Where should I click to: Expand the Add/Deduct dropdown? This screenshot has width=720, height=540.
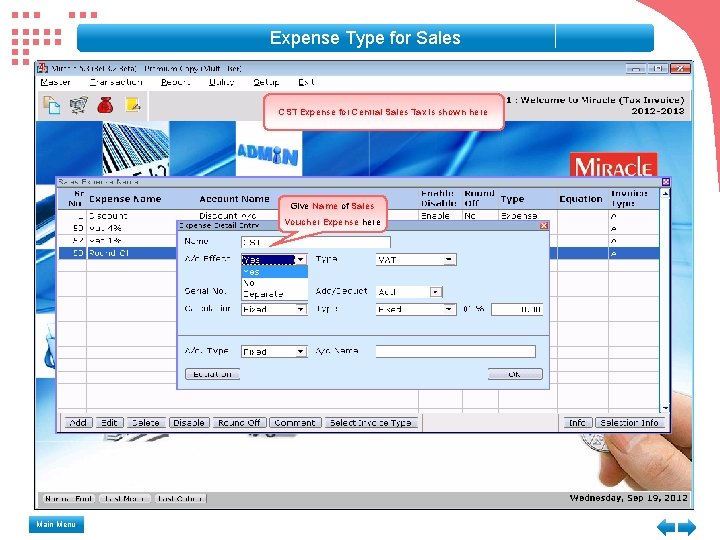pos(435,292)
